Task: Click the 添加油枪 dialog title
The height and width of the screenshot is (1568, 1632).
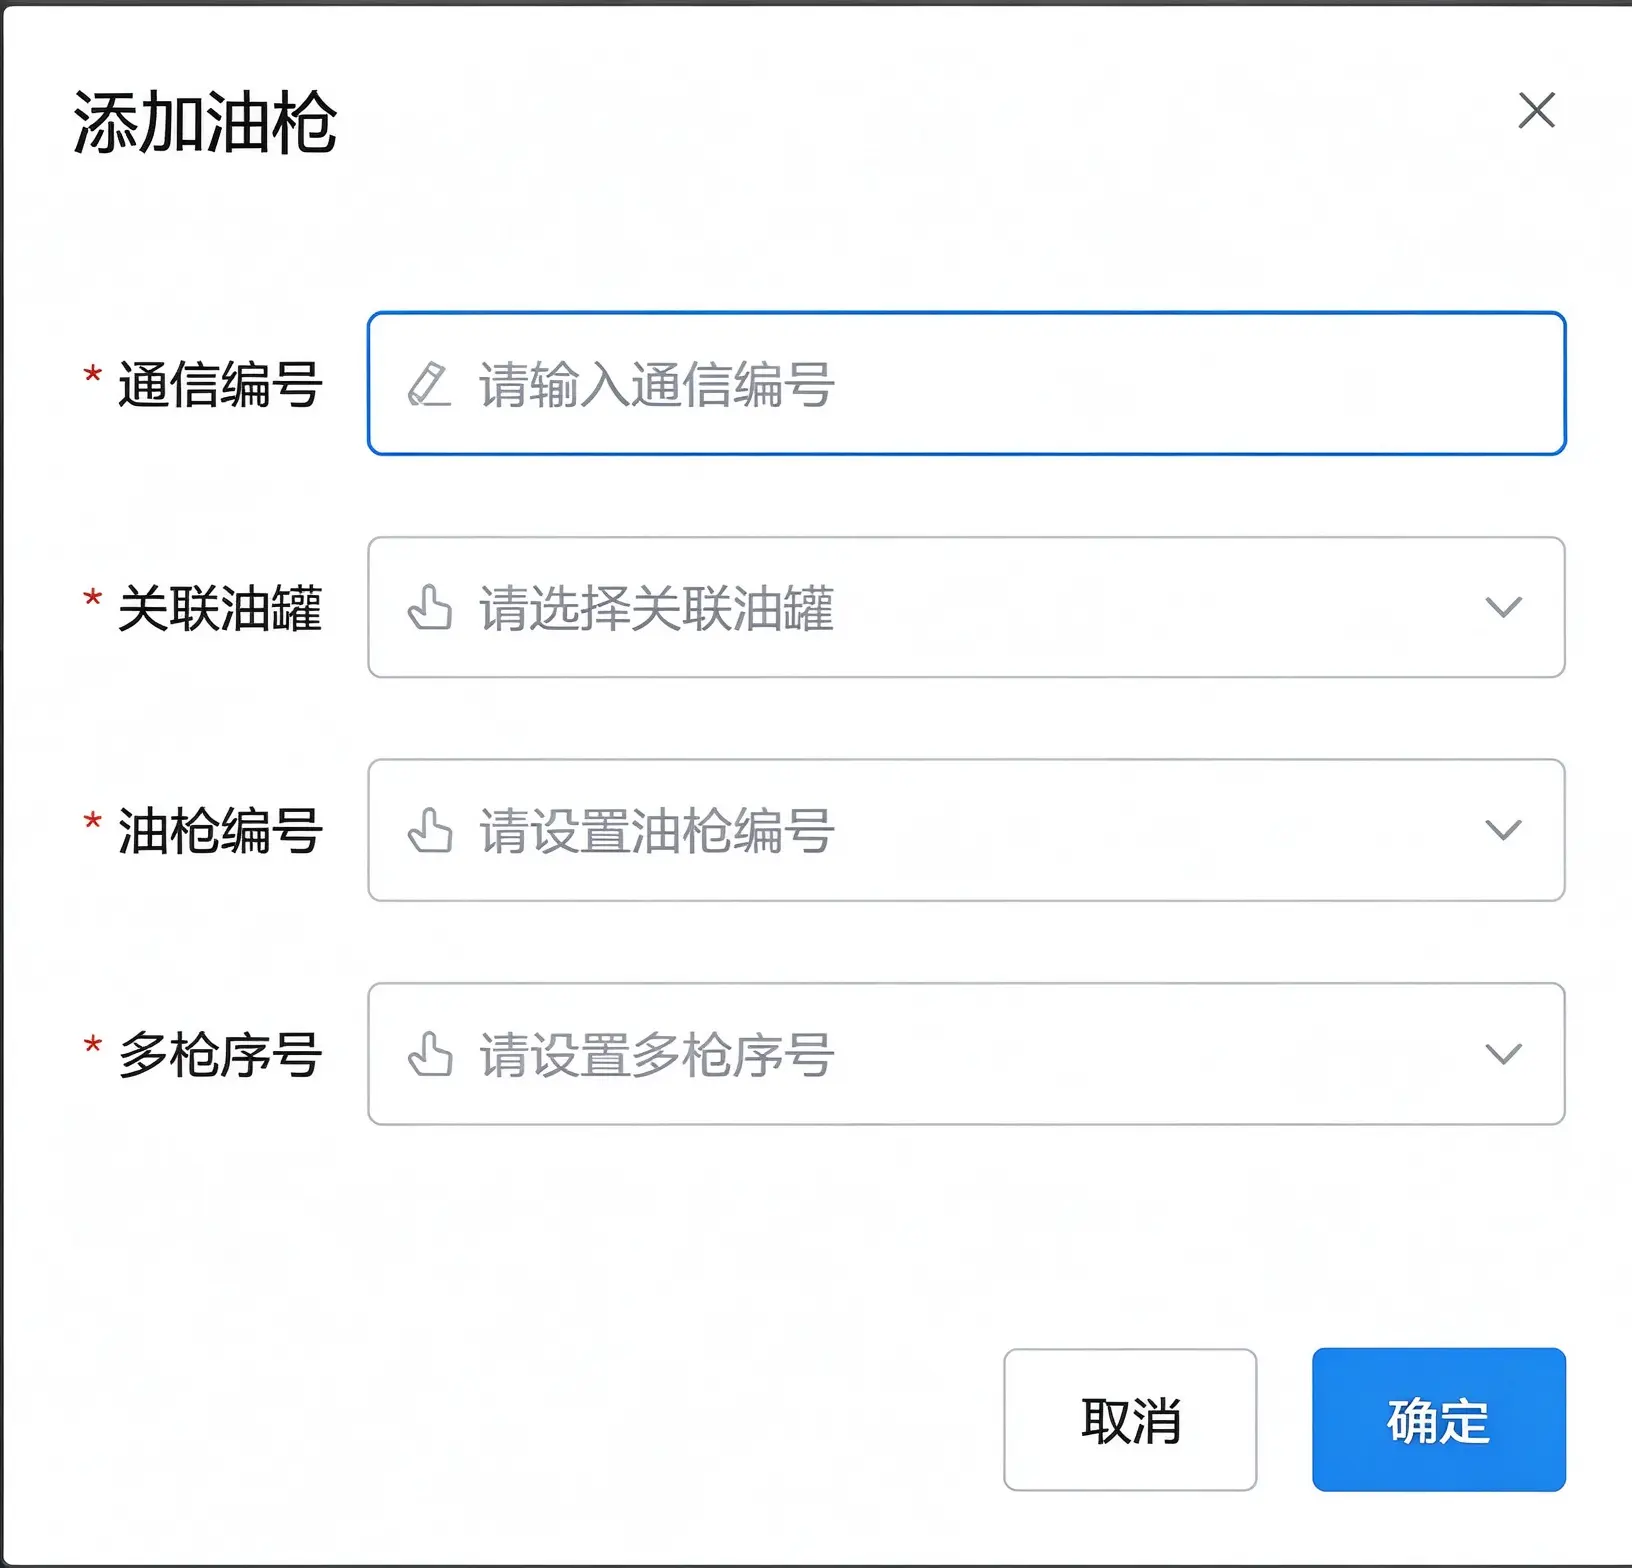Action: [205, 123]
